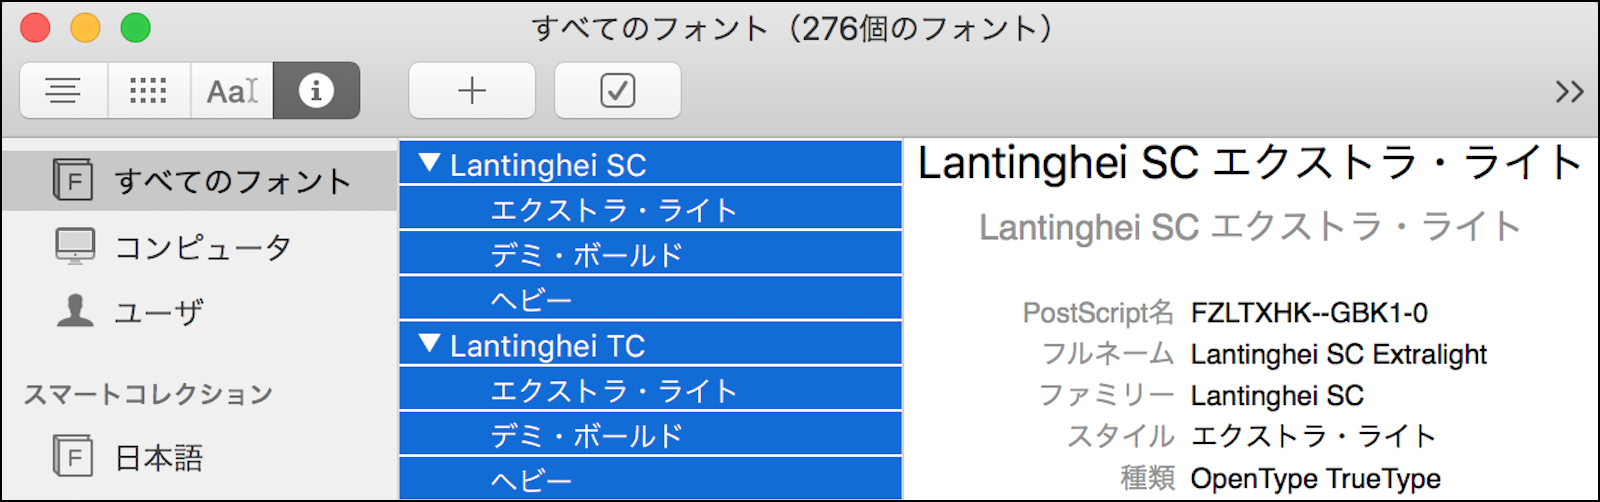The image size is (1600, 502).
Task: Select Lantinghei SC デミ・ボールド style
Action: [x=587, y=255]
